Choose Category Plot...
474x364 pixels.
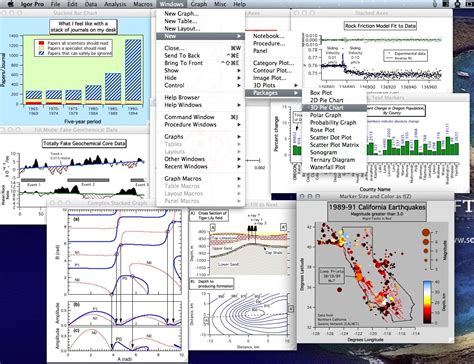273,63
